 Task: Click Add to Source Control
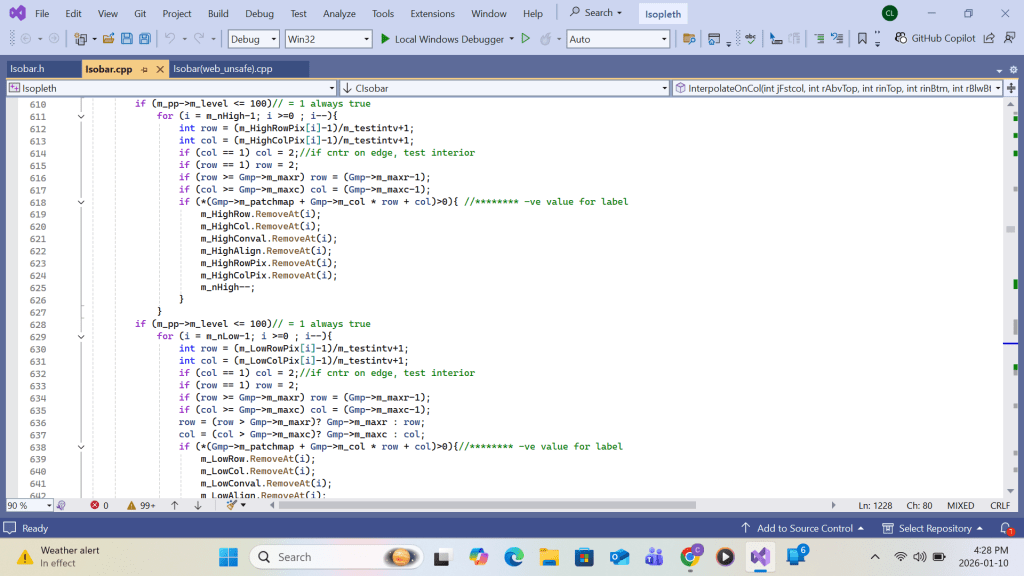(x=804, y=528)
